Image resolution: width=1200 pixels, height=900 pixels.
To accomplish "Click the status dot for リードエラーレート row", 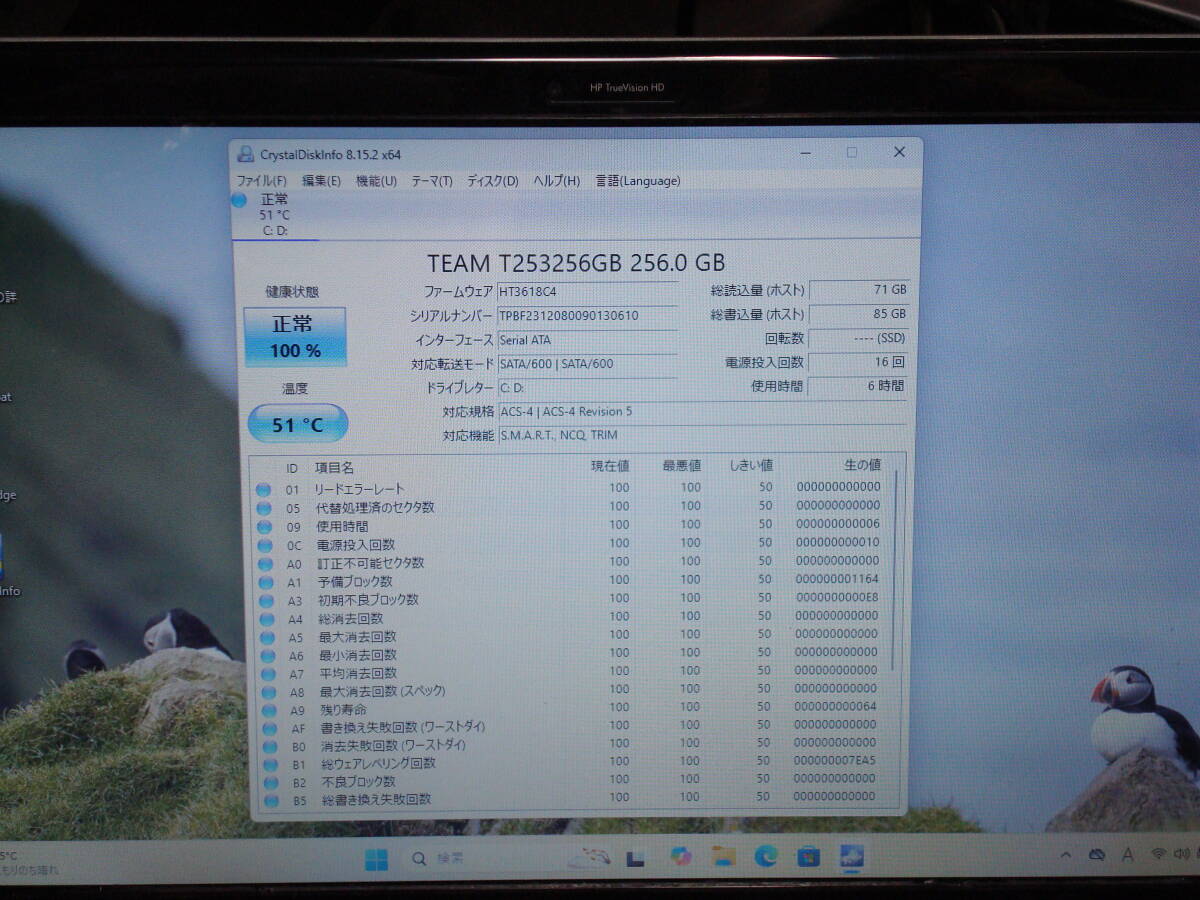I will (264, 490).
